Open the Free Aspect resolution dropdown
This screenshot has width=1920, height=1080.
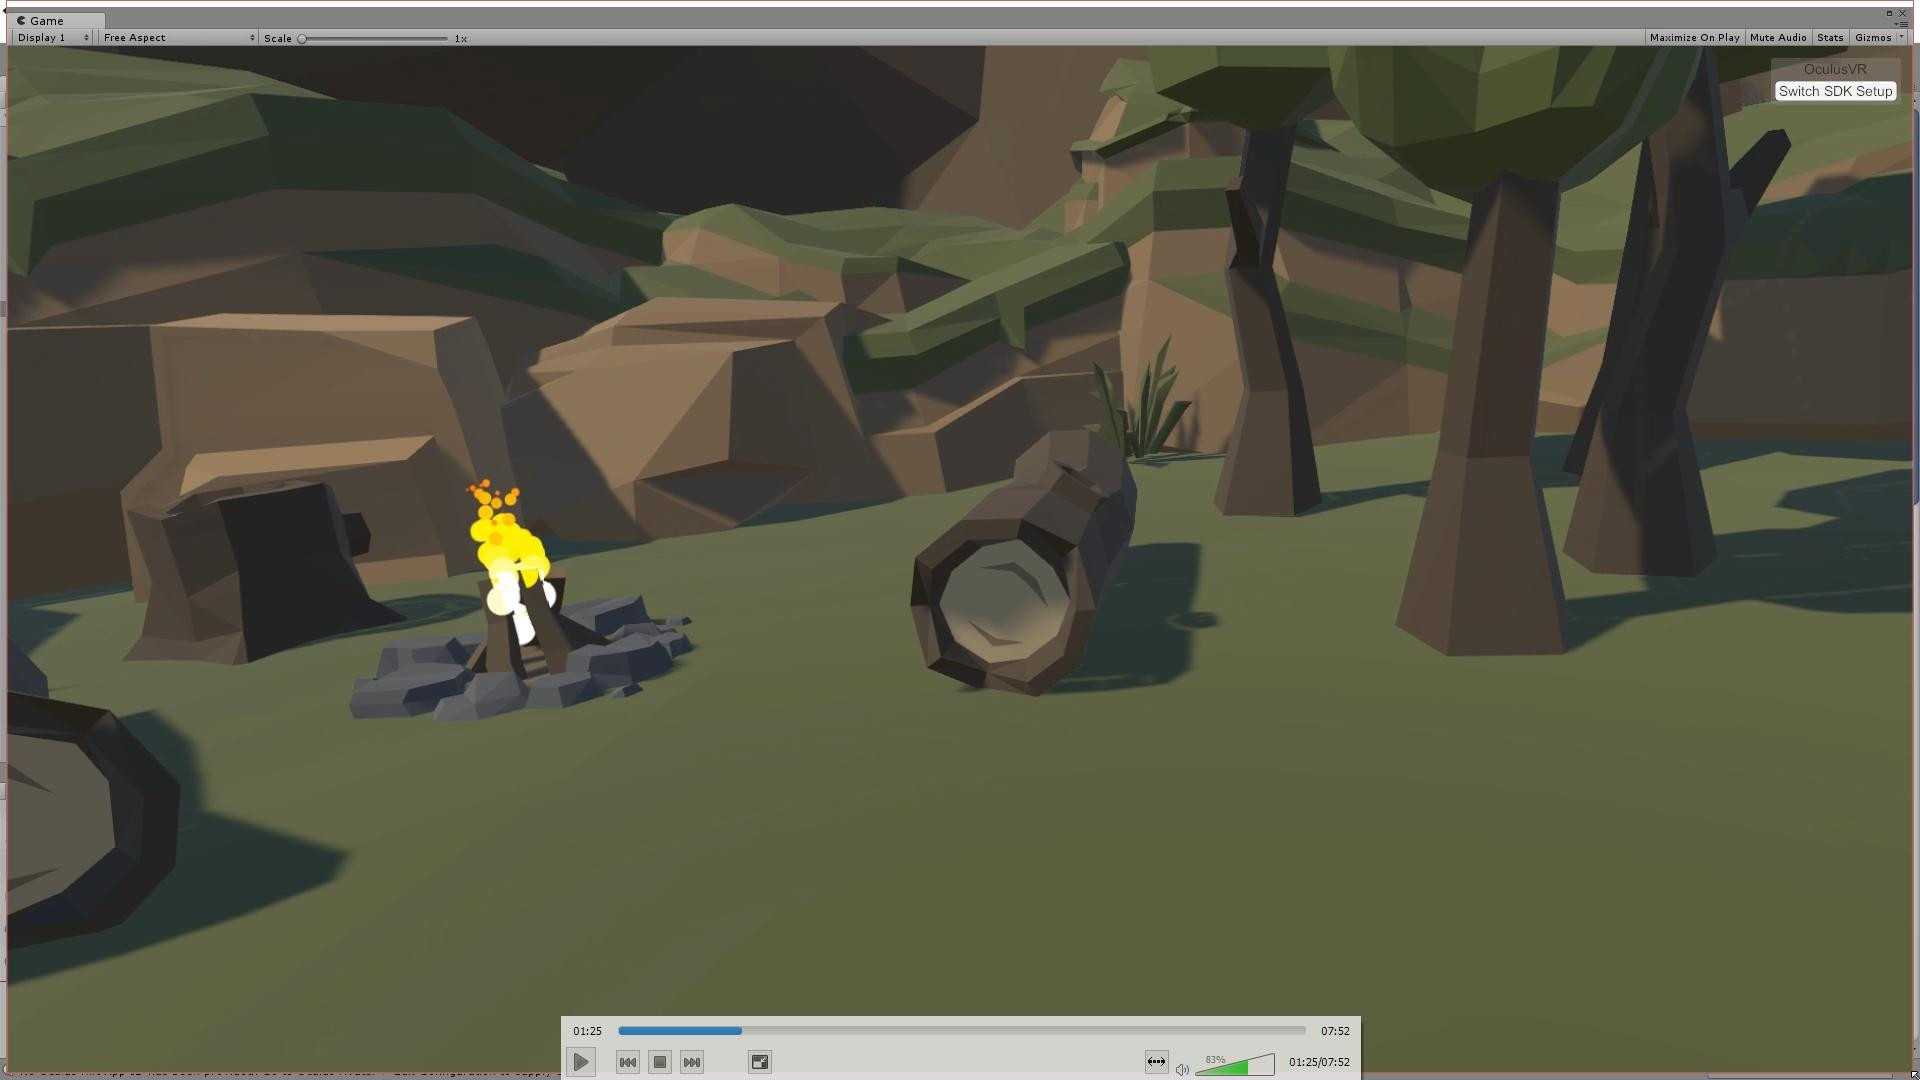pyautogui.click(x=178, y=38)
